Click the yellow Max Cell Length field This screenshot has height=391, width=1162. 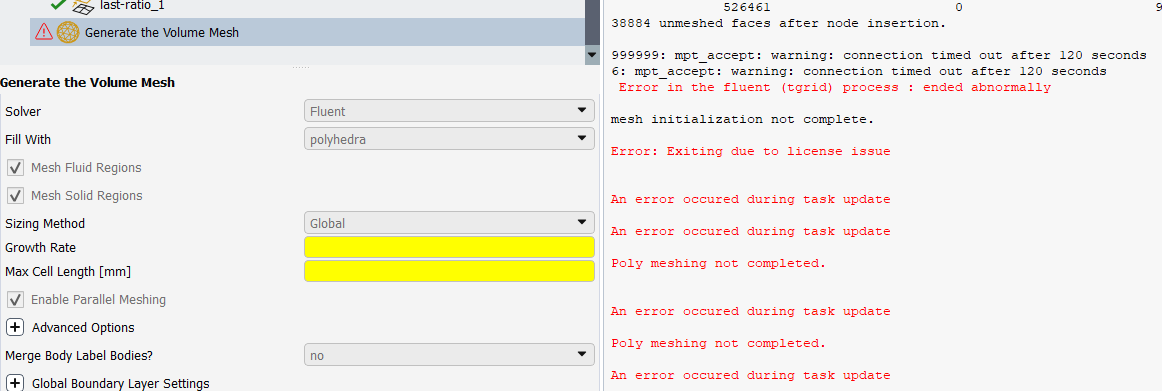point(449,271)
